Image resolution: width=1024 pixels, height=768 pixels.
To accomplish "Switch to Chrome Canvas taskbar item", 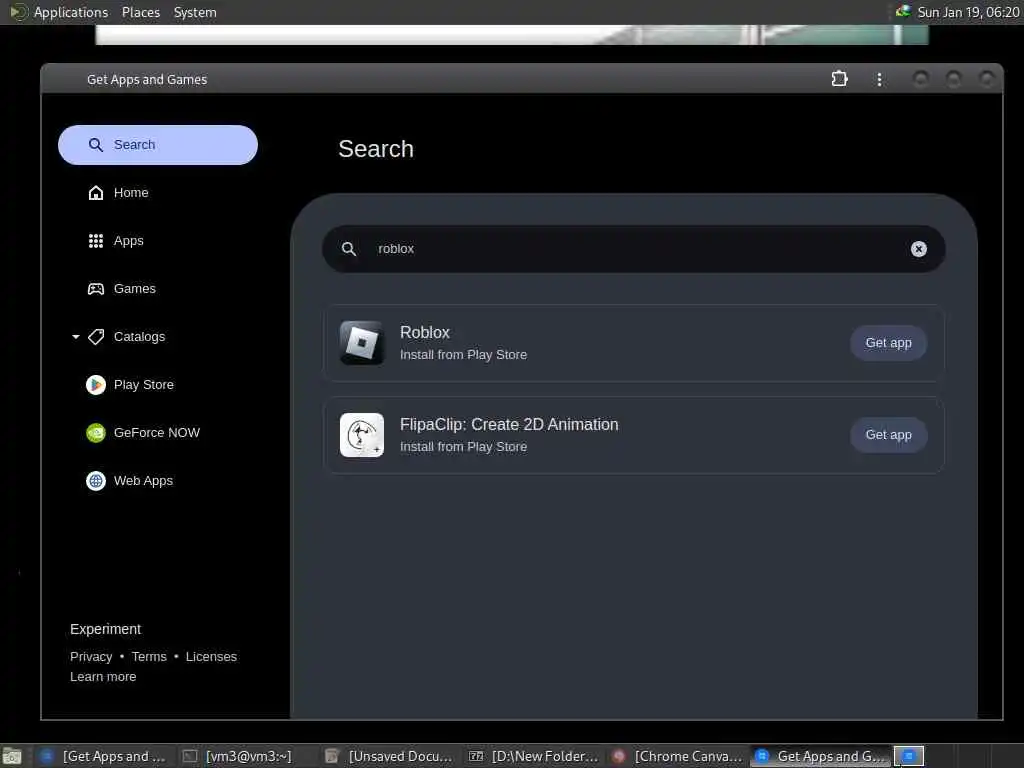I will 677,756.
